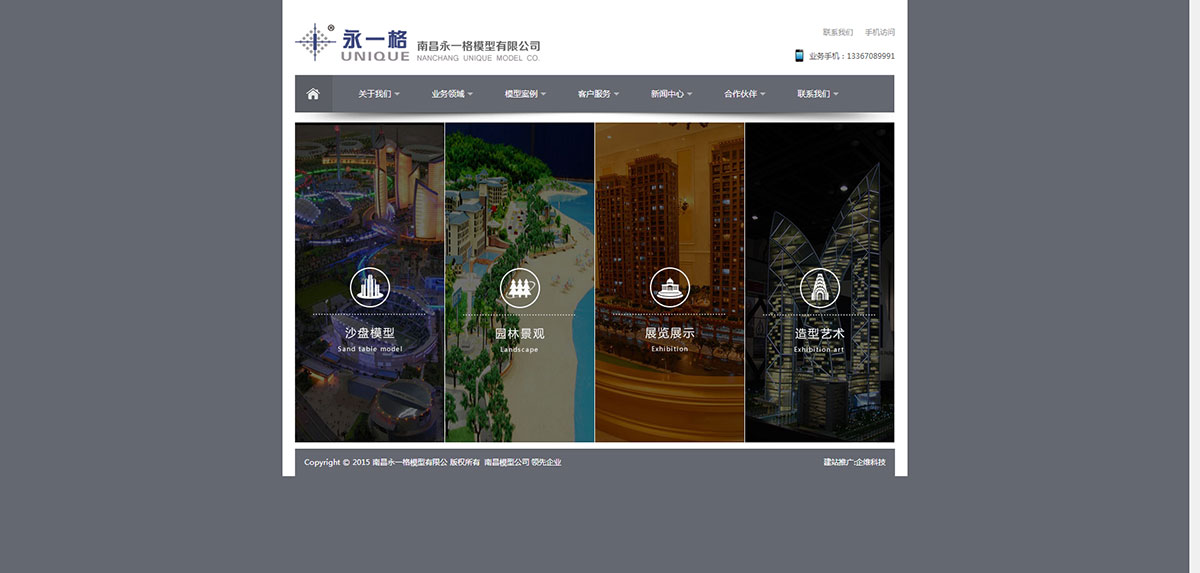This screenshot has width=1200, height=573.
Task: Click the landscape trees circle icon
Action: click(x=519, y=288)
